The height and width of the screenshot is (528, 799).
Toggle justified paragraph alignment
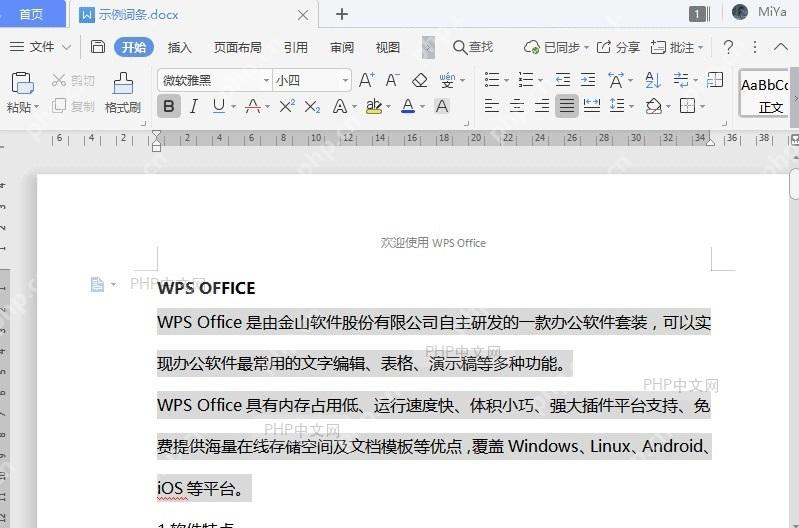(x=567, y=106)
